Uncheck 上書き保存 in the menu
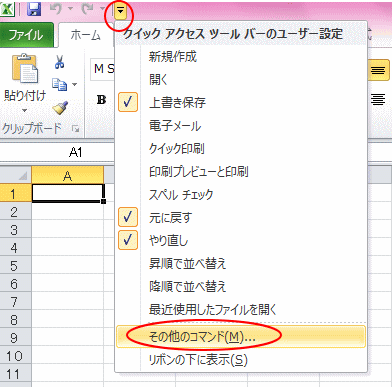The width and height of the screenshot is (392, 387). pyautogui.click(x=241, y=102)
